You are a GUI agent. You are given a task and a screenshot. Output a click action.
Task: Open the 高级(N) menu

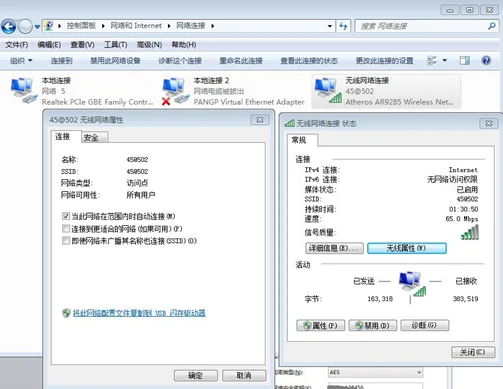pyautogui.click(x=149, y=45)
